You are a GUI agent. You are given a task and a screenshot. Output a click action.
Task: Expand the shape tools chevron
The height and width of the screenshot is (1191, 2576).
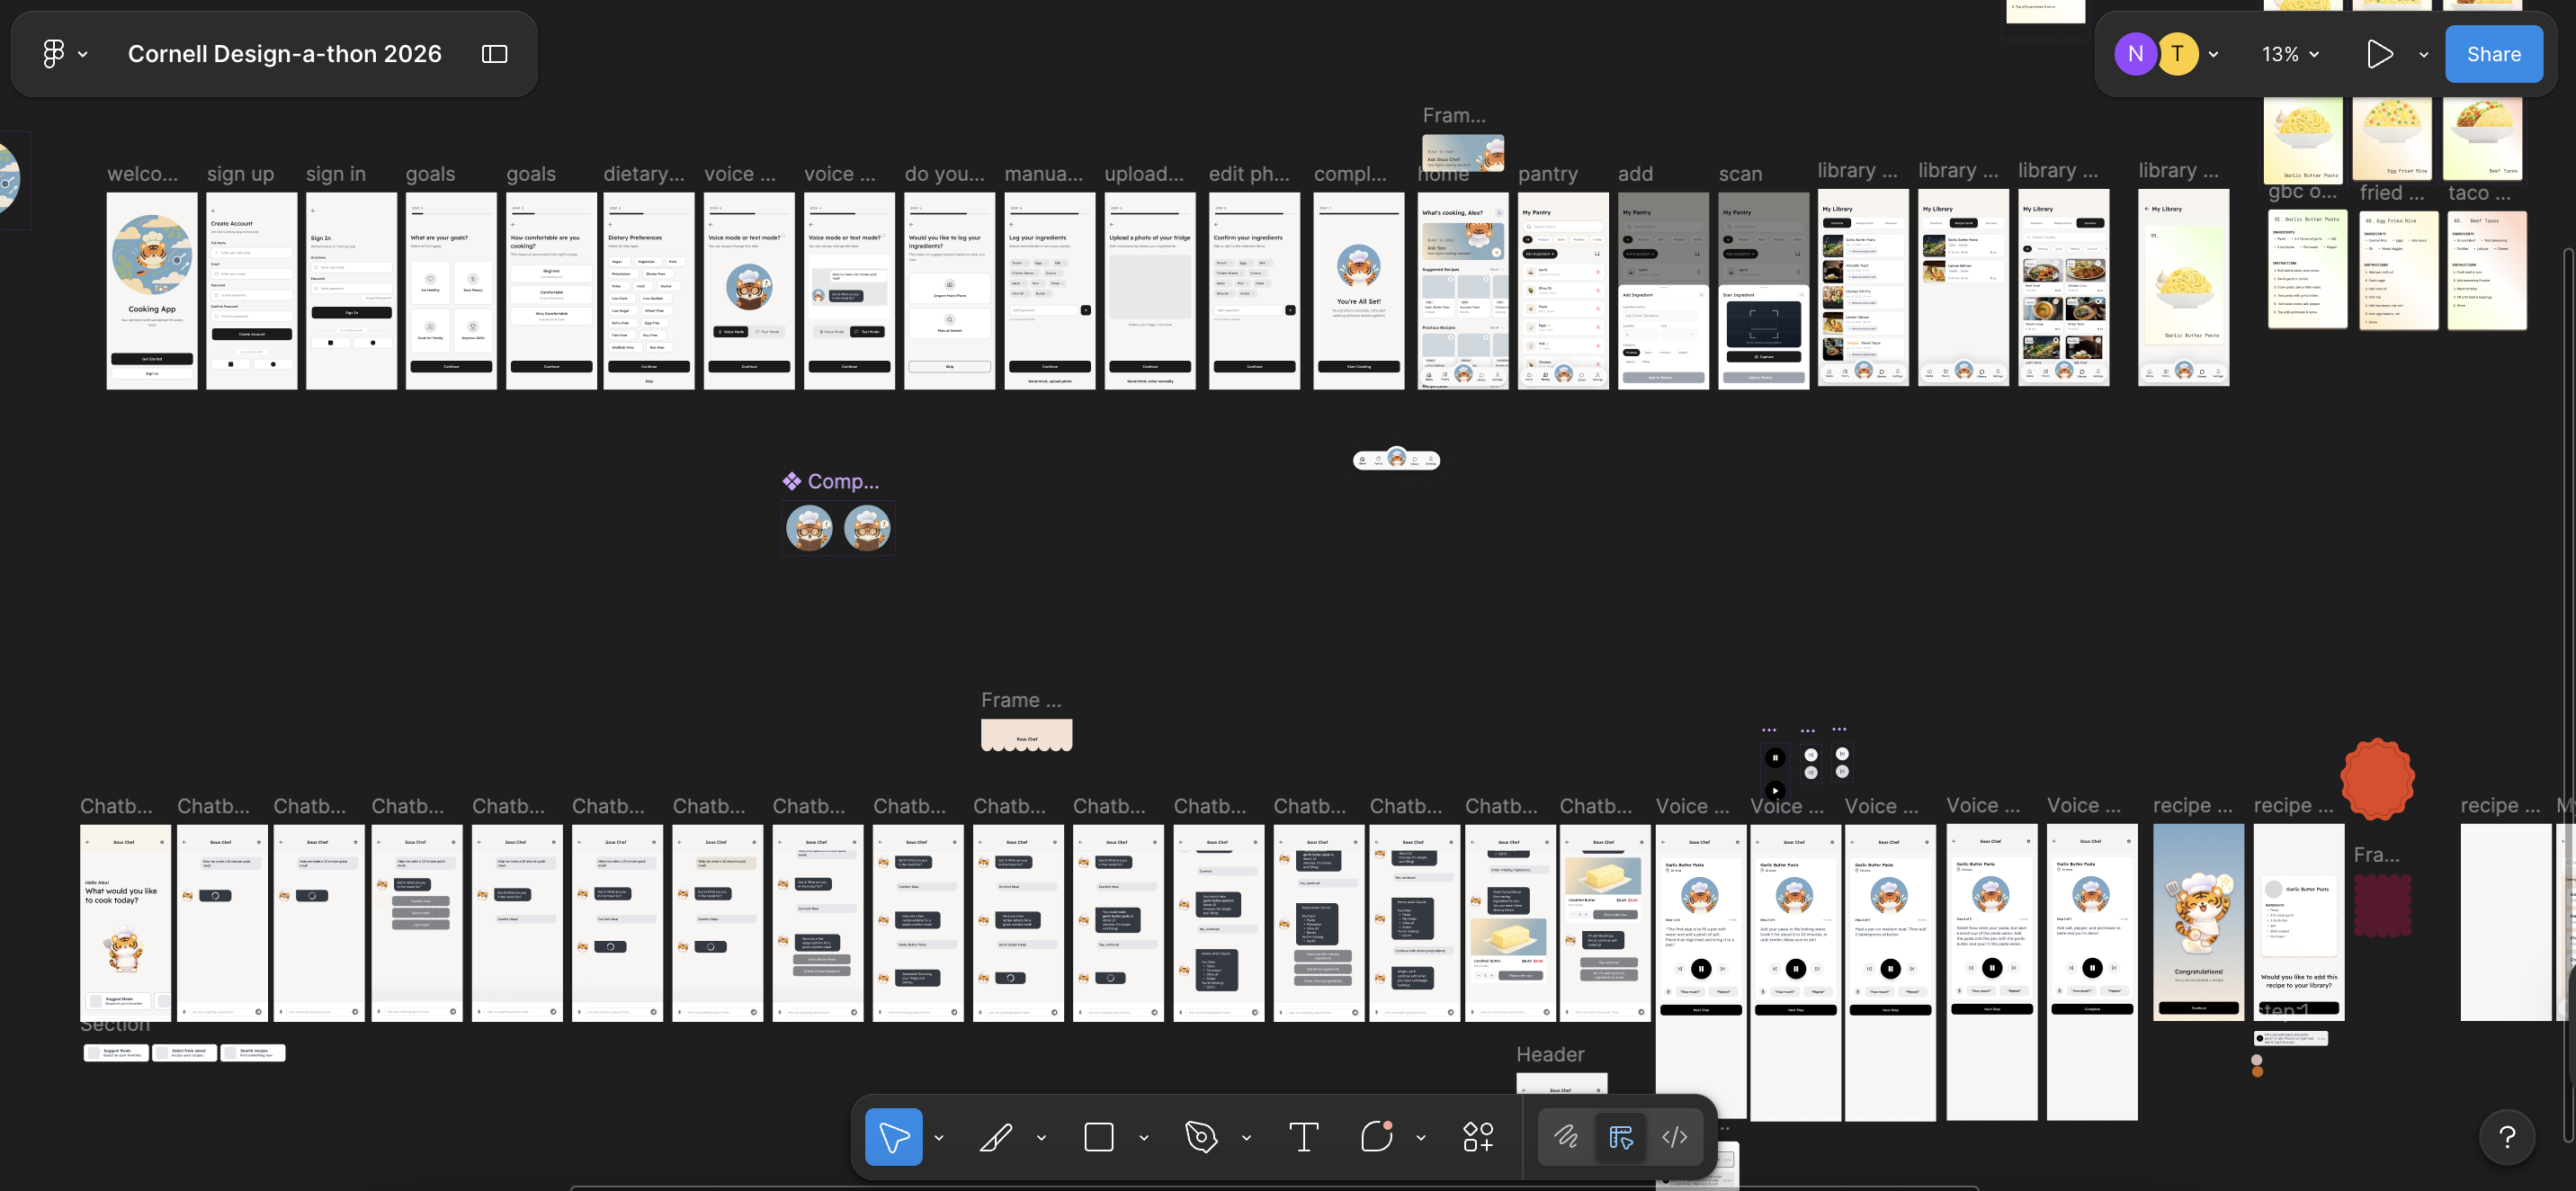[x=1144, y=1138]
